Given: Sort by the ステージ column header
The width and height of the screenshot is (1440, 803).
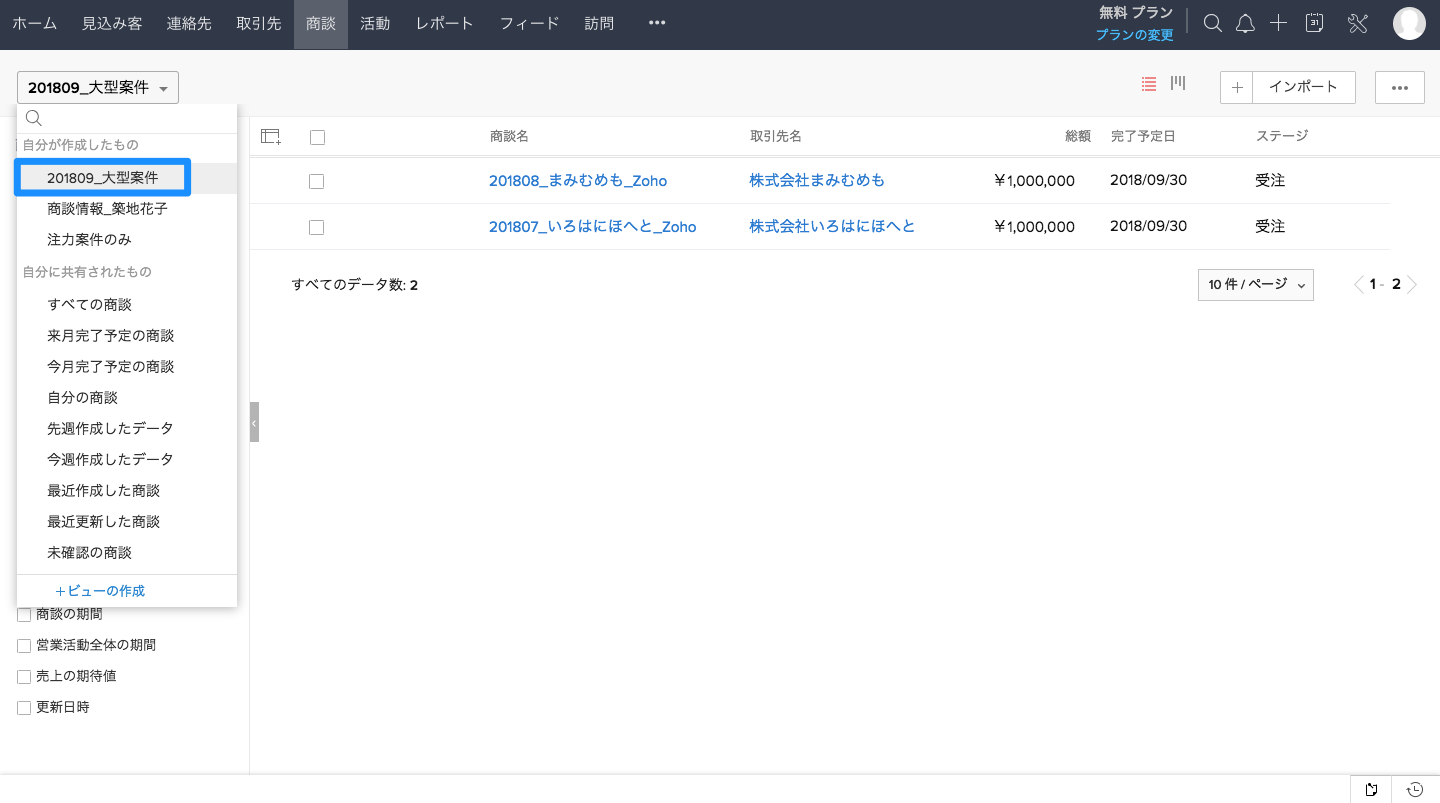Looking at the screenshot, I should tap(1282, 136).
